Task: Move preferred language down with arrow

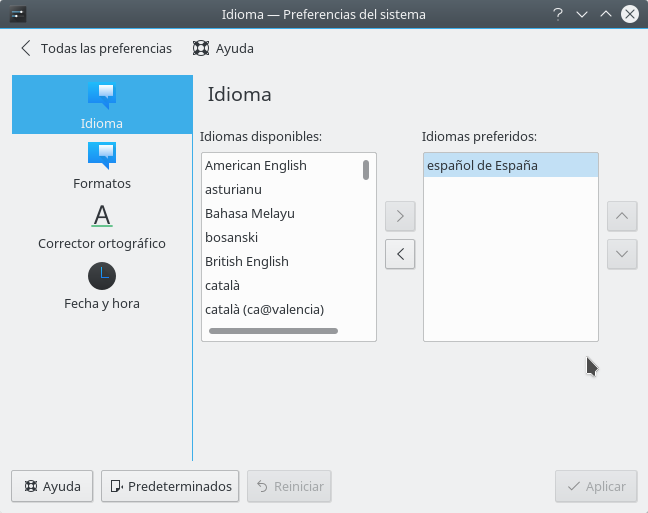Action: [622, 254]
